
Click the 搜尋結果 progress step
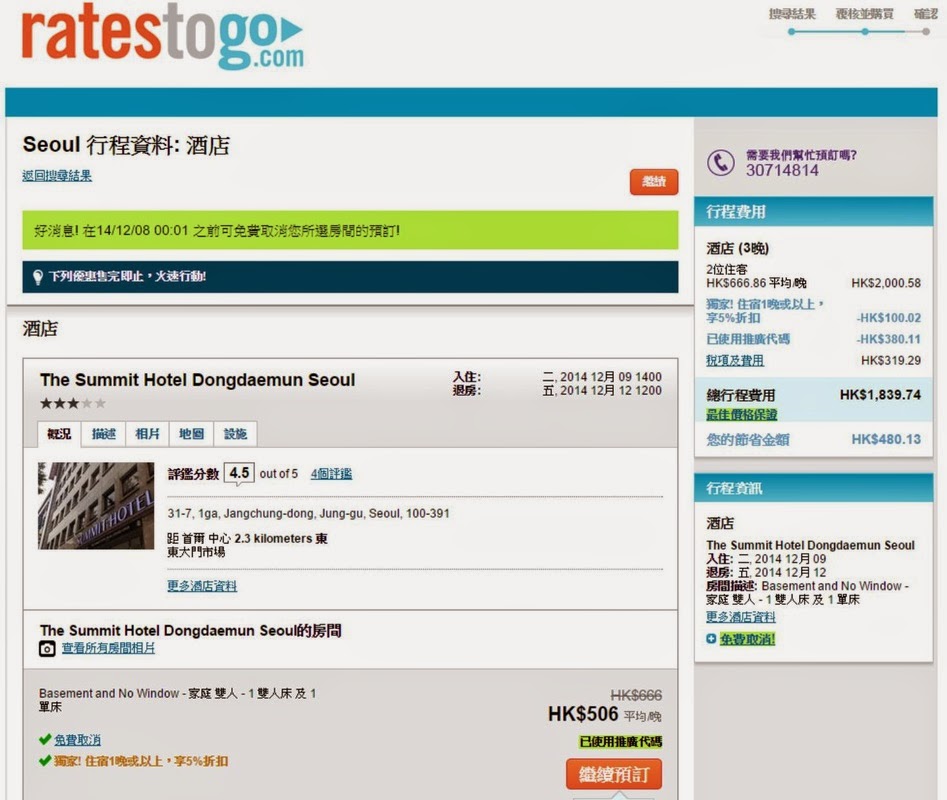tap(791, 14)
